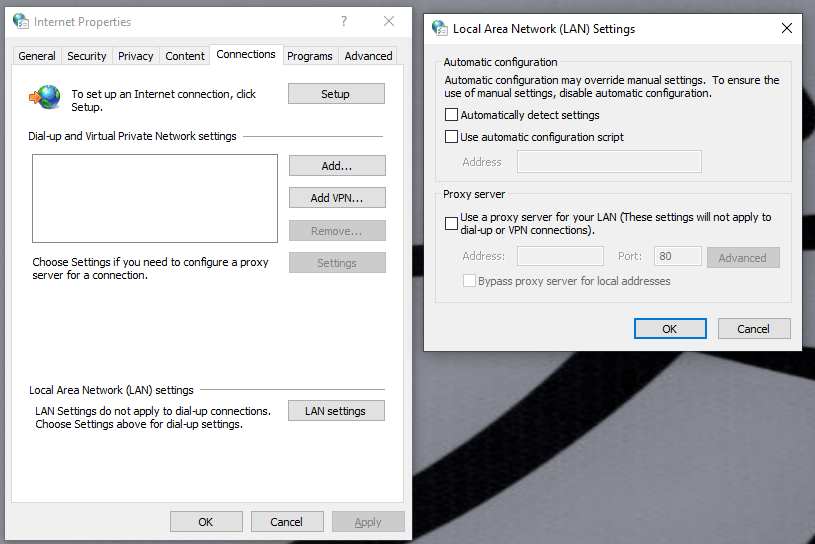Click the globe with arrow setup icon
The height and width of the screenshot is (544, 815).
point(45,97)
